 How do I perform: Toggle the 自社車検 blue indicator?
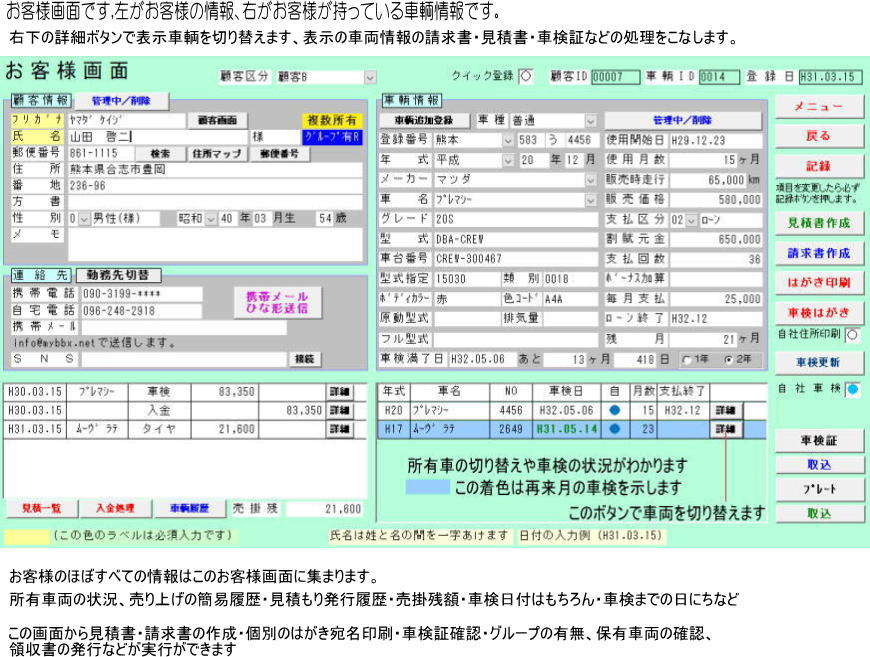pyautogui.click(x=853, y=390)
